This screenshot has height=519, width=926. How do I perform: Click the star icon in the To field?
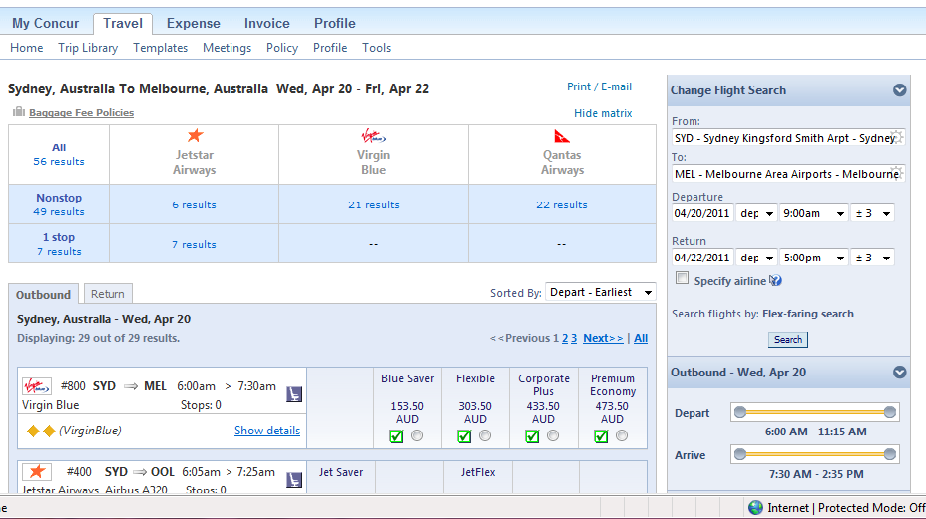pyautogui.click(x=897, y=174)
